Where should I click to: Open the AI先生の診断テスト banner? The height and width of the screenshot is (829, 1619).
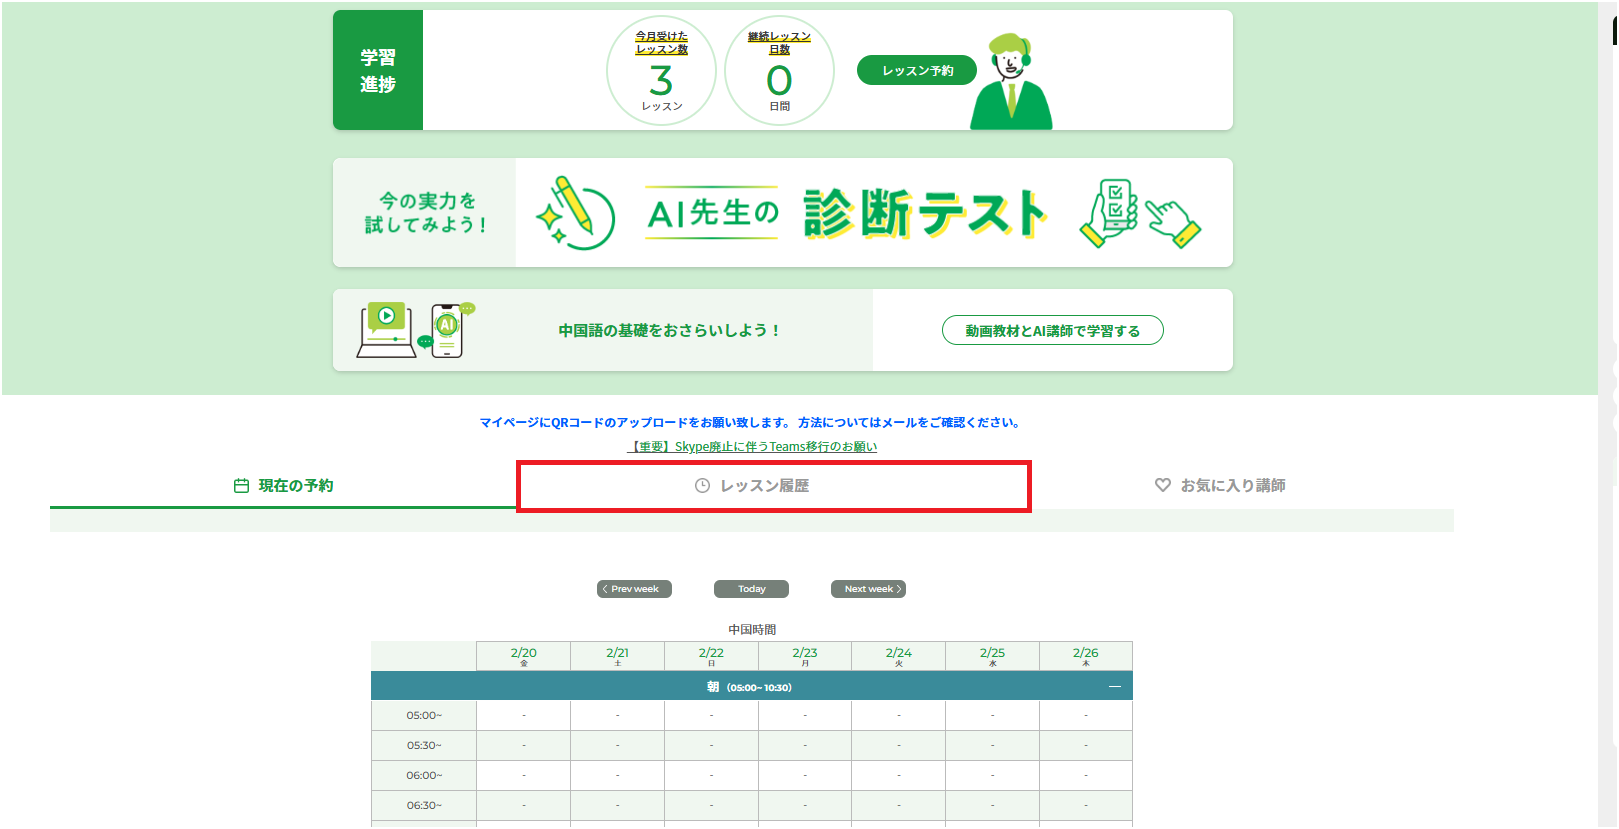pyautogui.click(x=783, y=212)
